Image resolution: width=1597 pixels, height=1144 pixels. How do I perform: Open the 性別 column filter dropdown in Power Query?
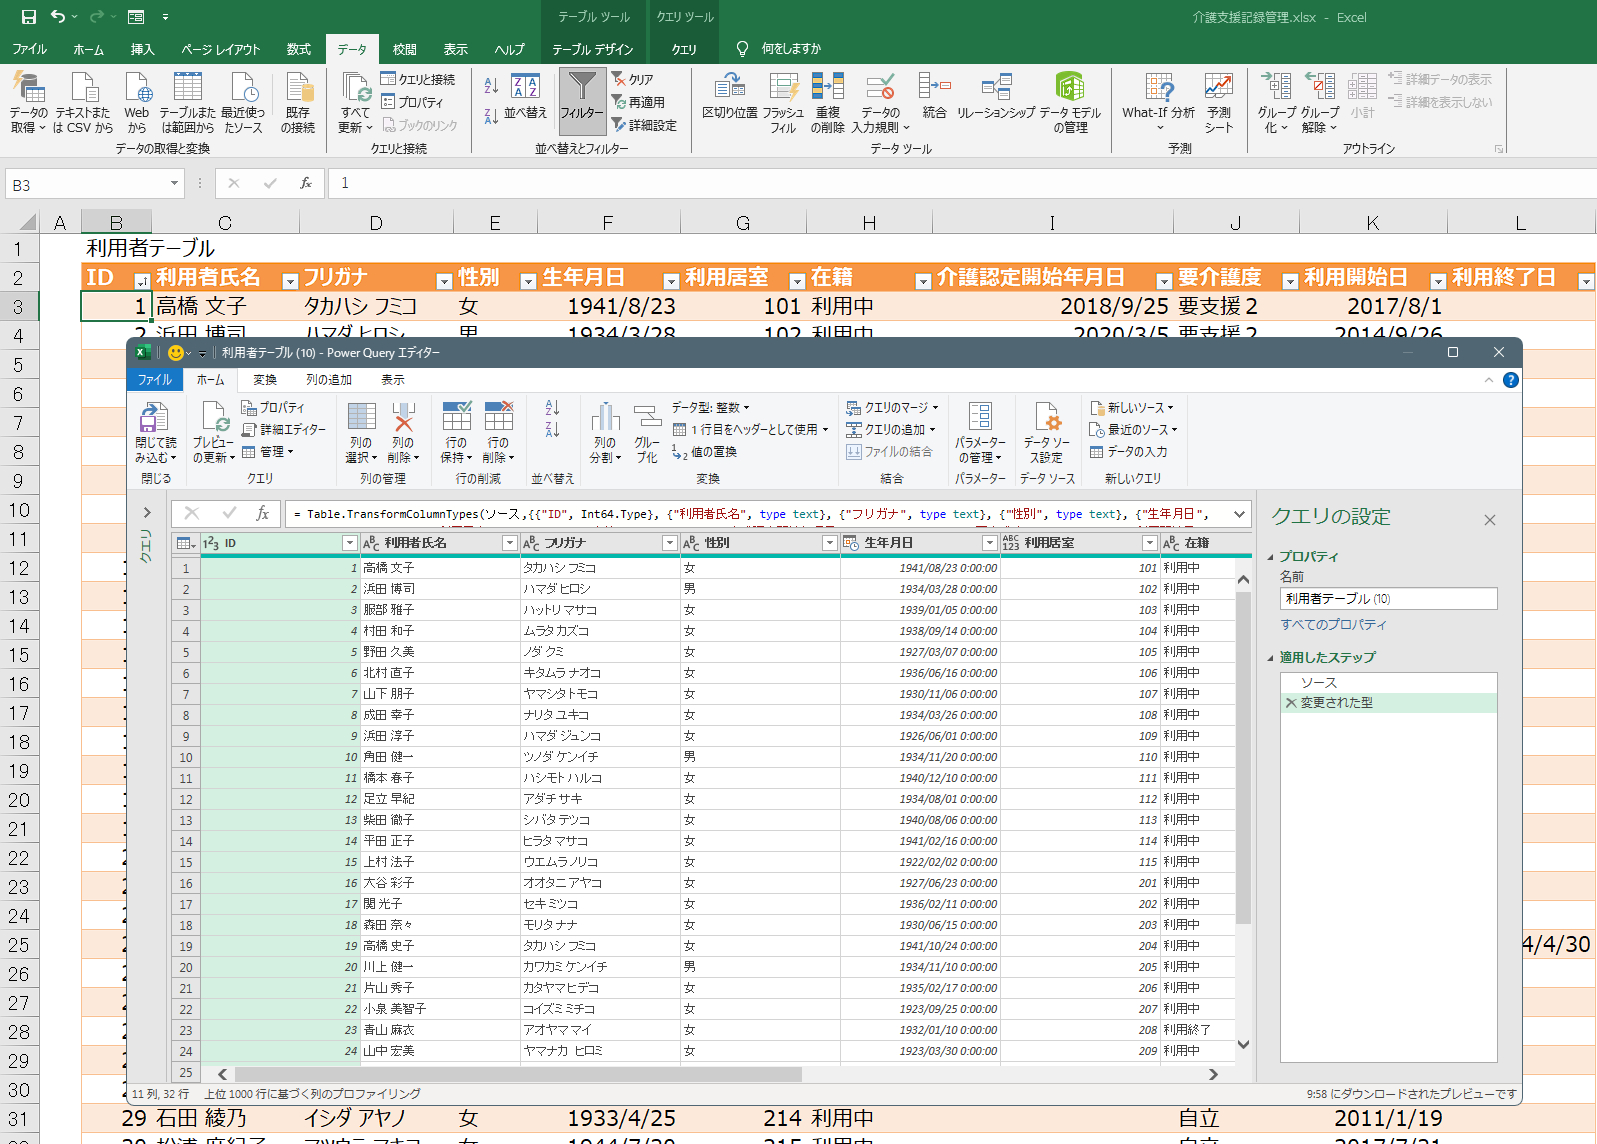pos(829,543)
